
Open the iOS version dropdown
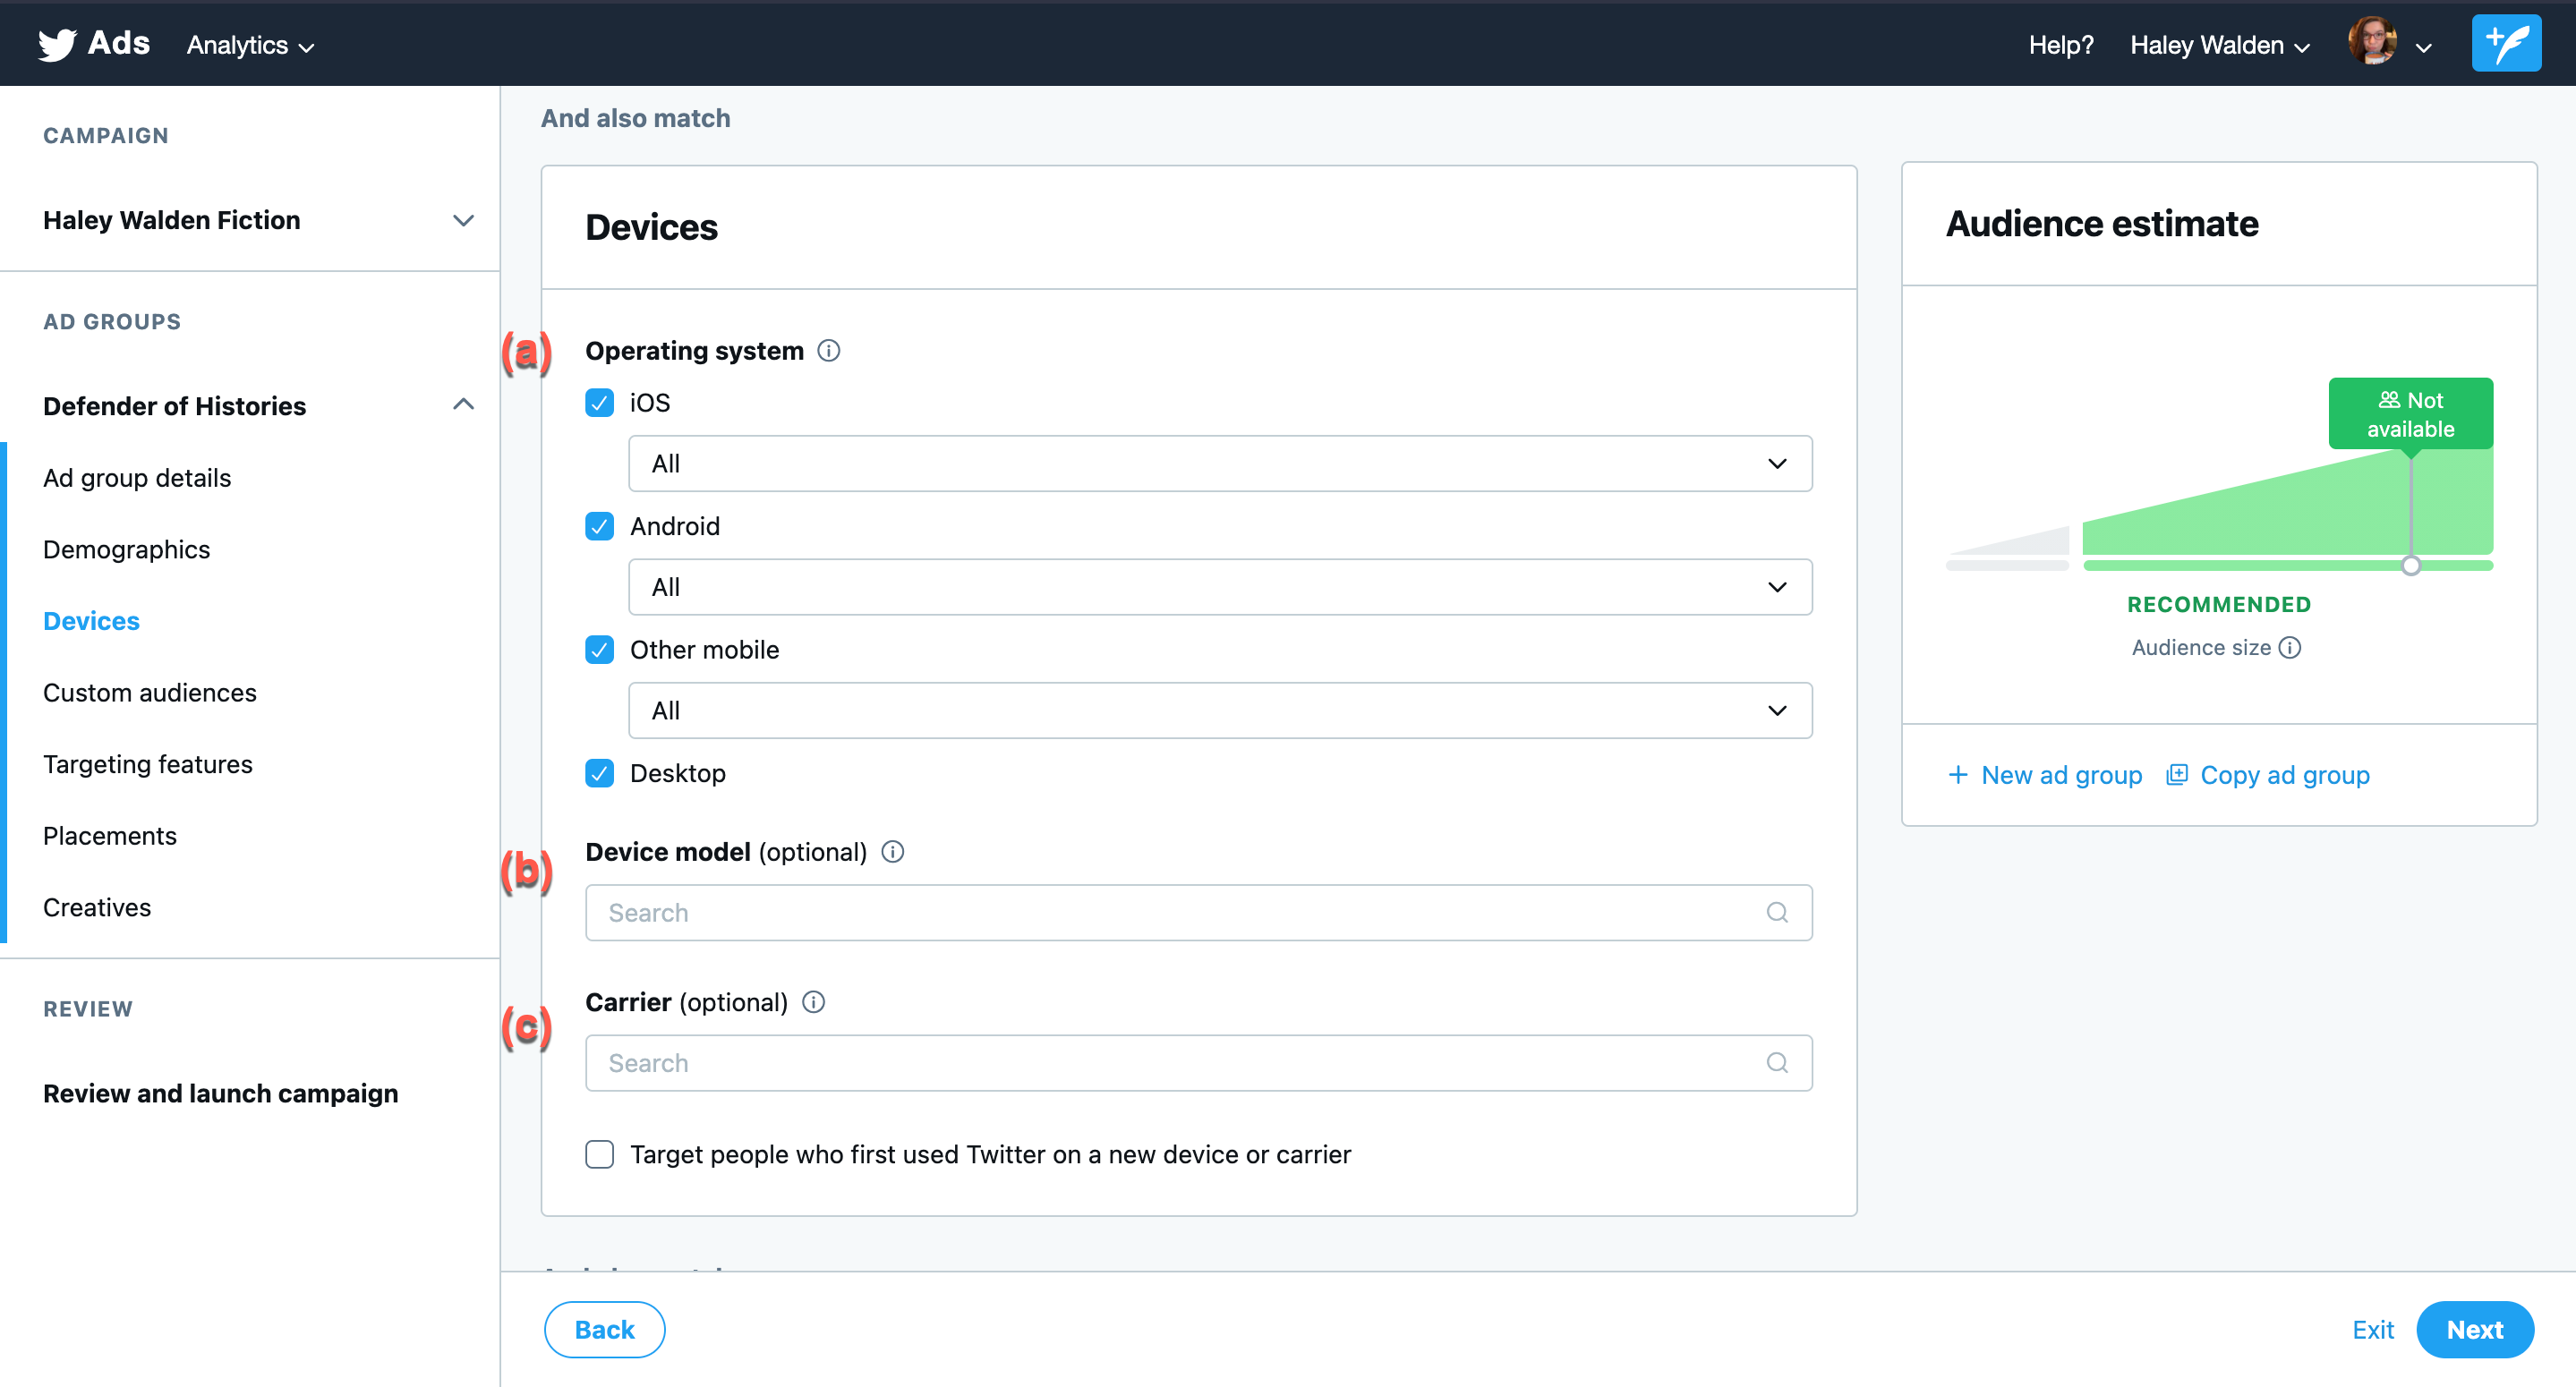[1219, 464]
